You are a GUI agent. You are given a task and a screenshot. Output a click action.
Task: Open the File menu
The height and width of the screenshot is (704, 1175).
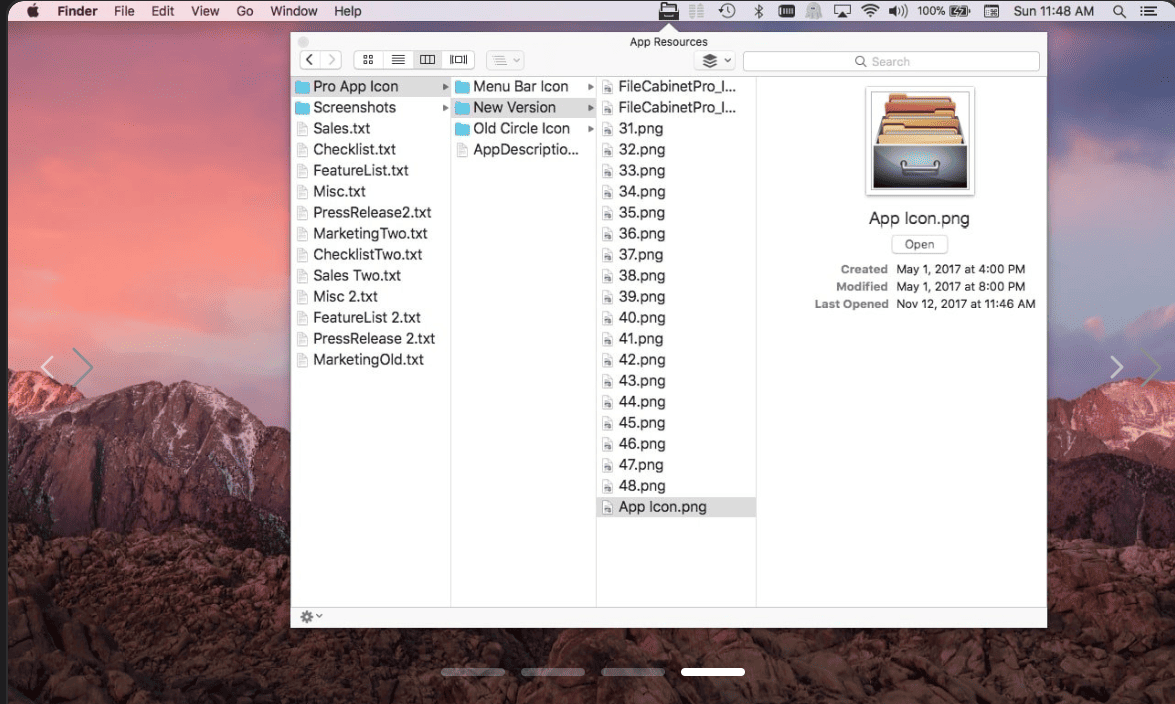[x=124, y=11]
